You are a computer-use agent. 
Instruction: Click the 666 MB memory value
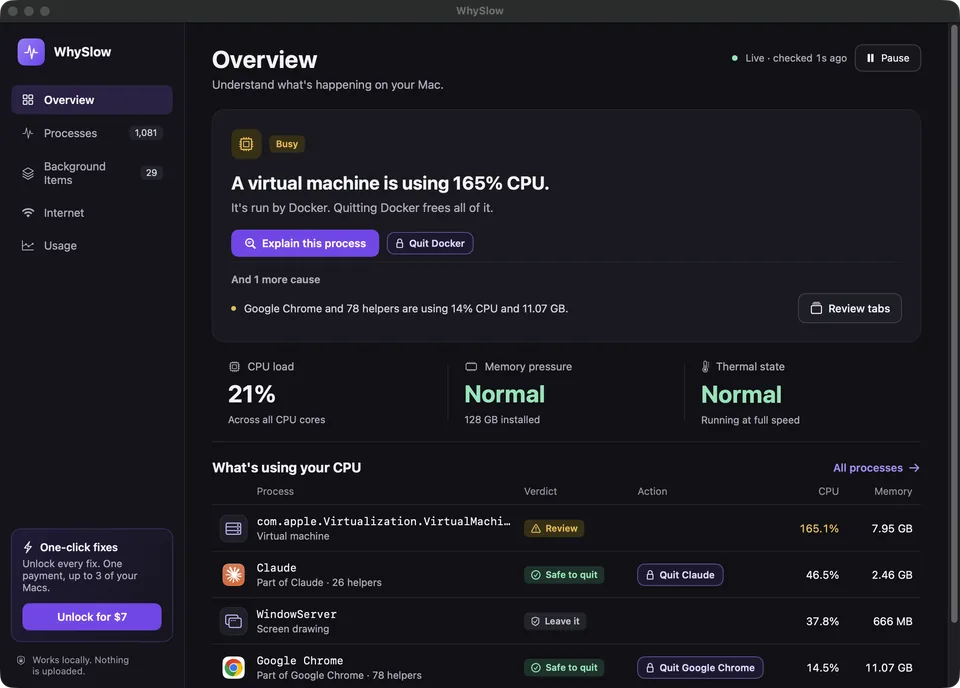(893, 621)
